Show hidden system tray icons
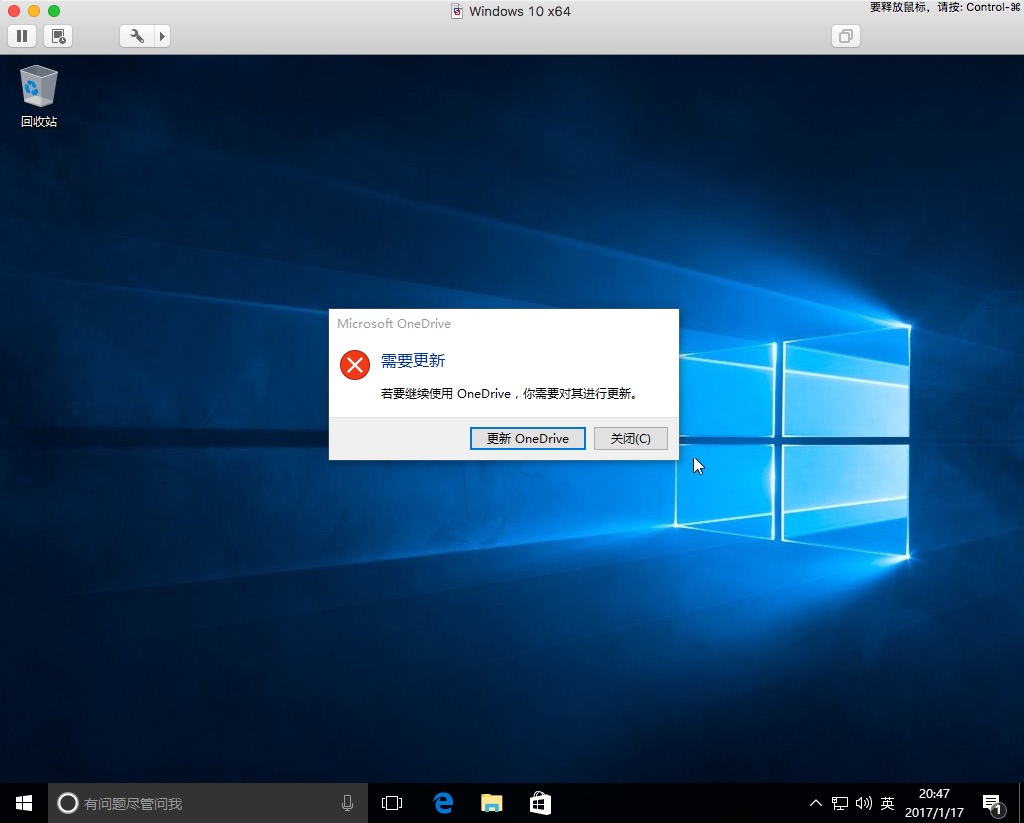Image resolution: width=1024 pixels, height=823 pixels. click(816, 803)
